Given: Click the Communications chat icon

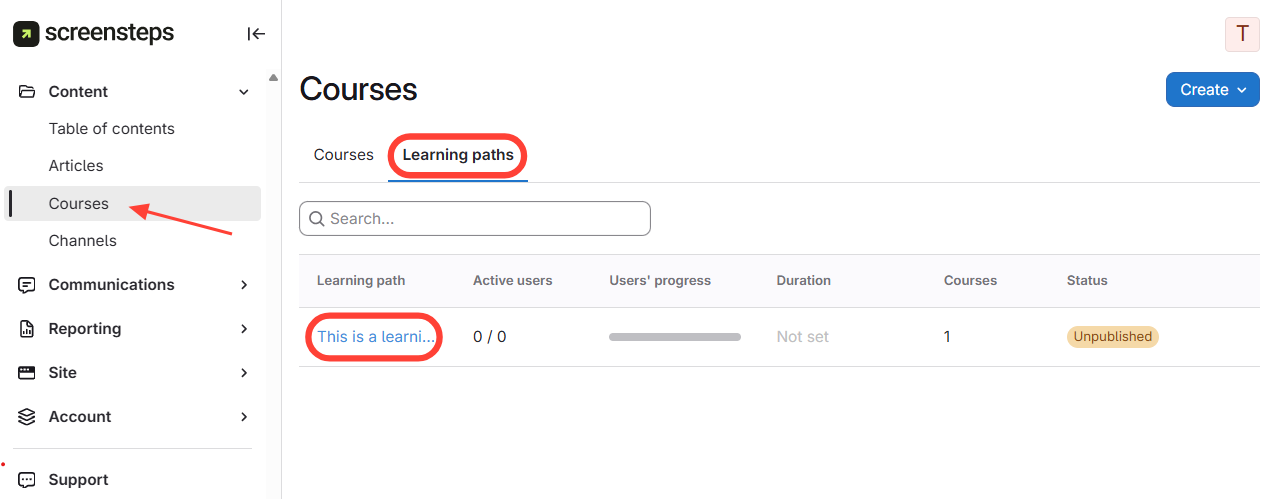Looking at the screenshot, I should click(x=27, y=285).
